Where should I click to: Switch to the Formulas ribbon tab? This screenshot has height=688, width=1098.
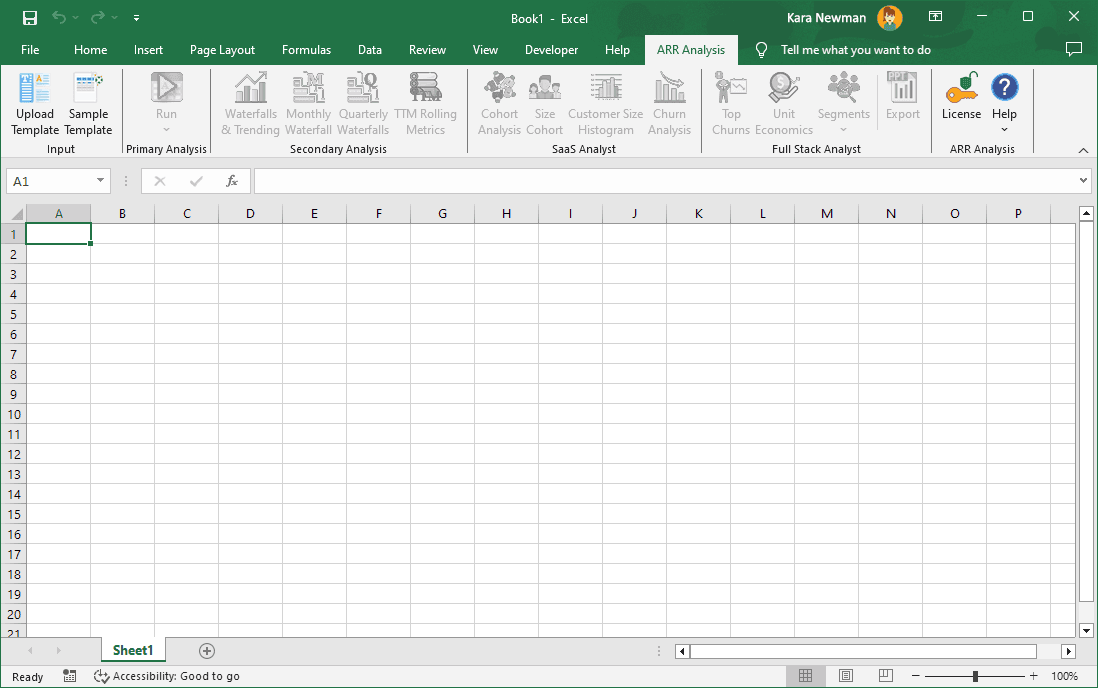pyautogui.click(x=306, y=49)
